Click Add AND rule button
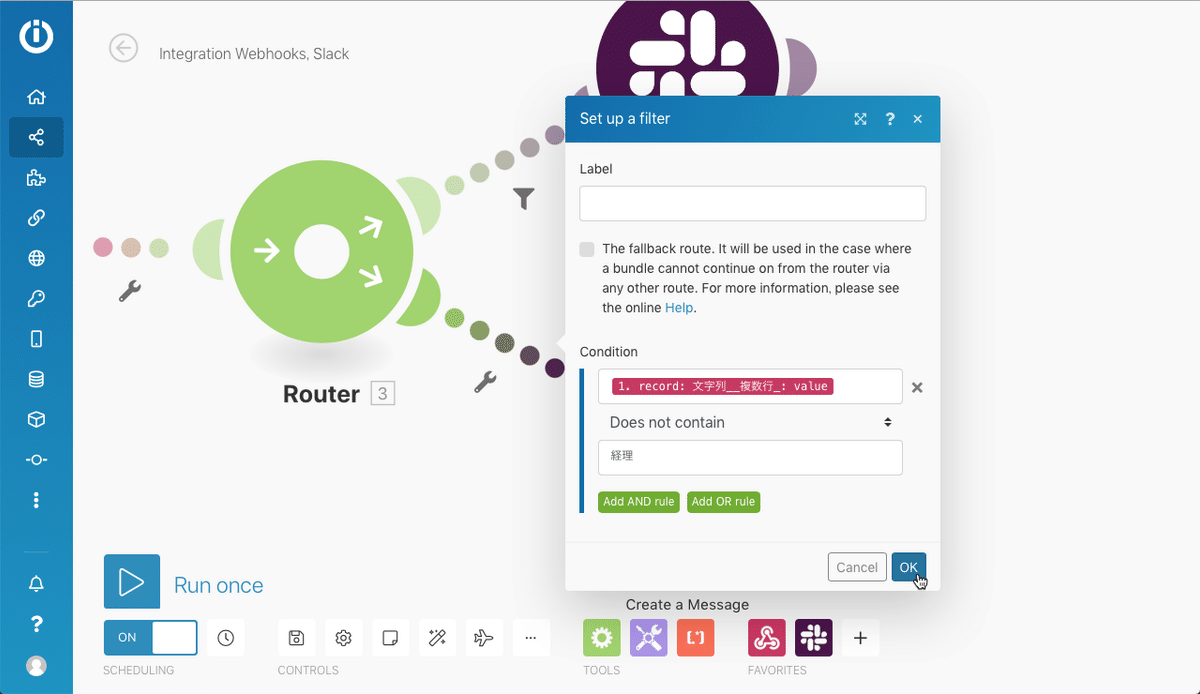This screenshot has width=1200, height=694. tap(639, 502)
